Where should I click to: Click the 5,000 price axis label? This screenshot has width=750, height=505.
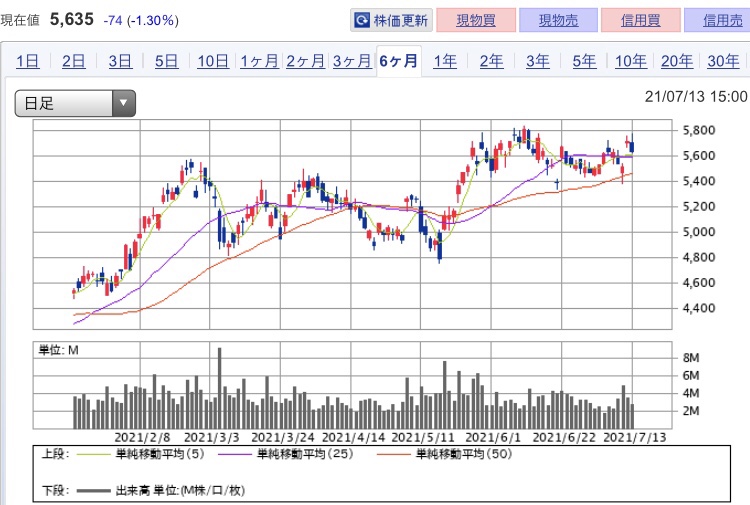(x=699, y=232)
